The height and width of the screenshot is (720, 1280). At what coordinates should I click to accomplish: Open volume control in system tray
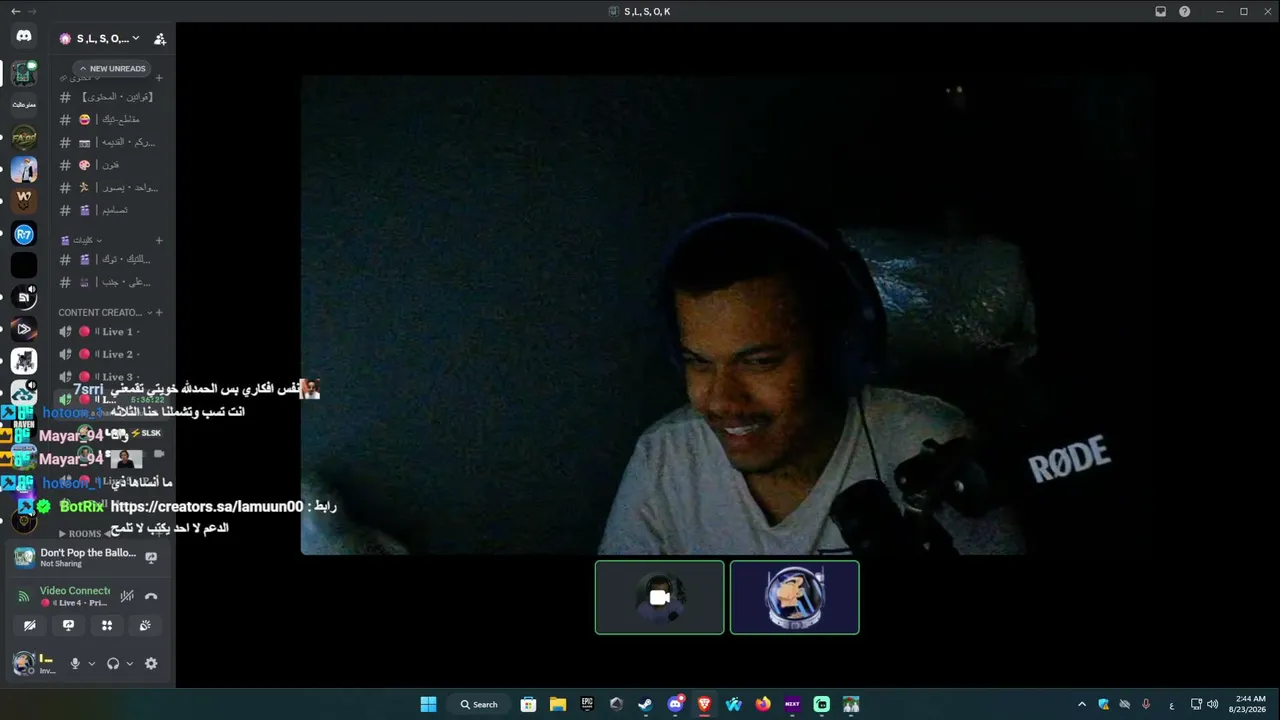1213,704
